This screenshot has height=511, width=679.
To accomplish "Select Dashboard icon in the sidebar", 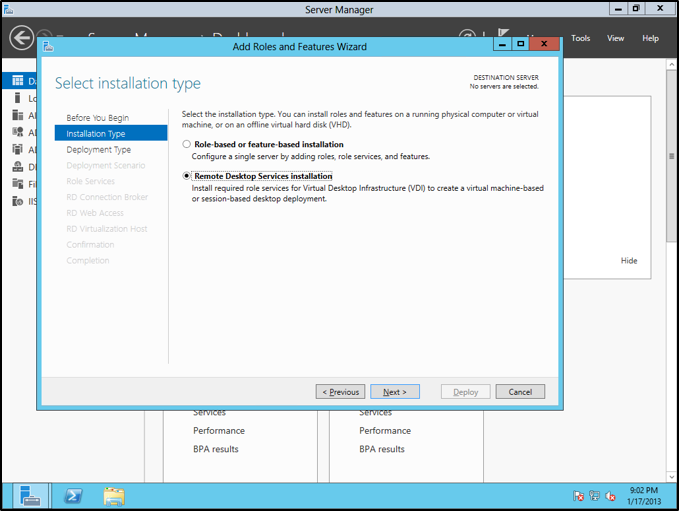I will tap(19, 80).
